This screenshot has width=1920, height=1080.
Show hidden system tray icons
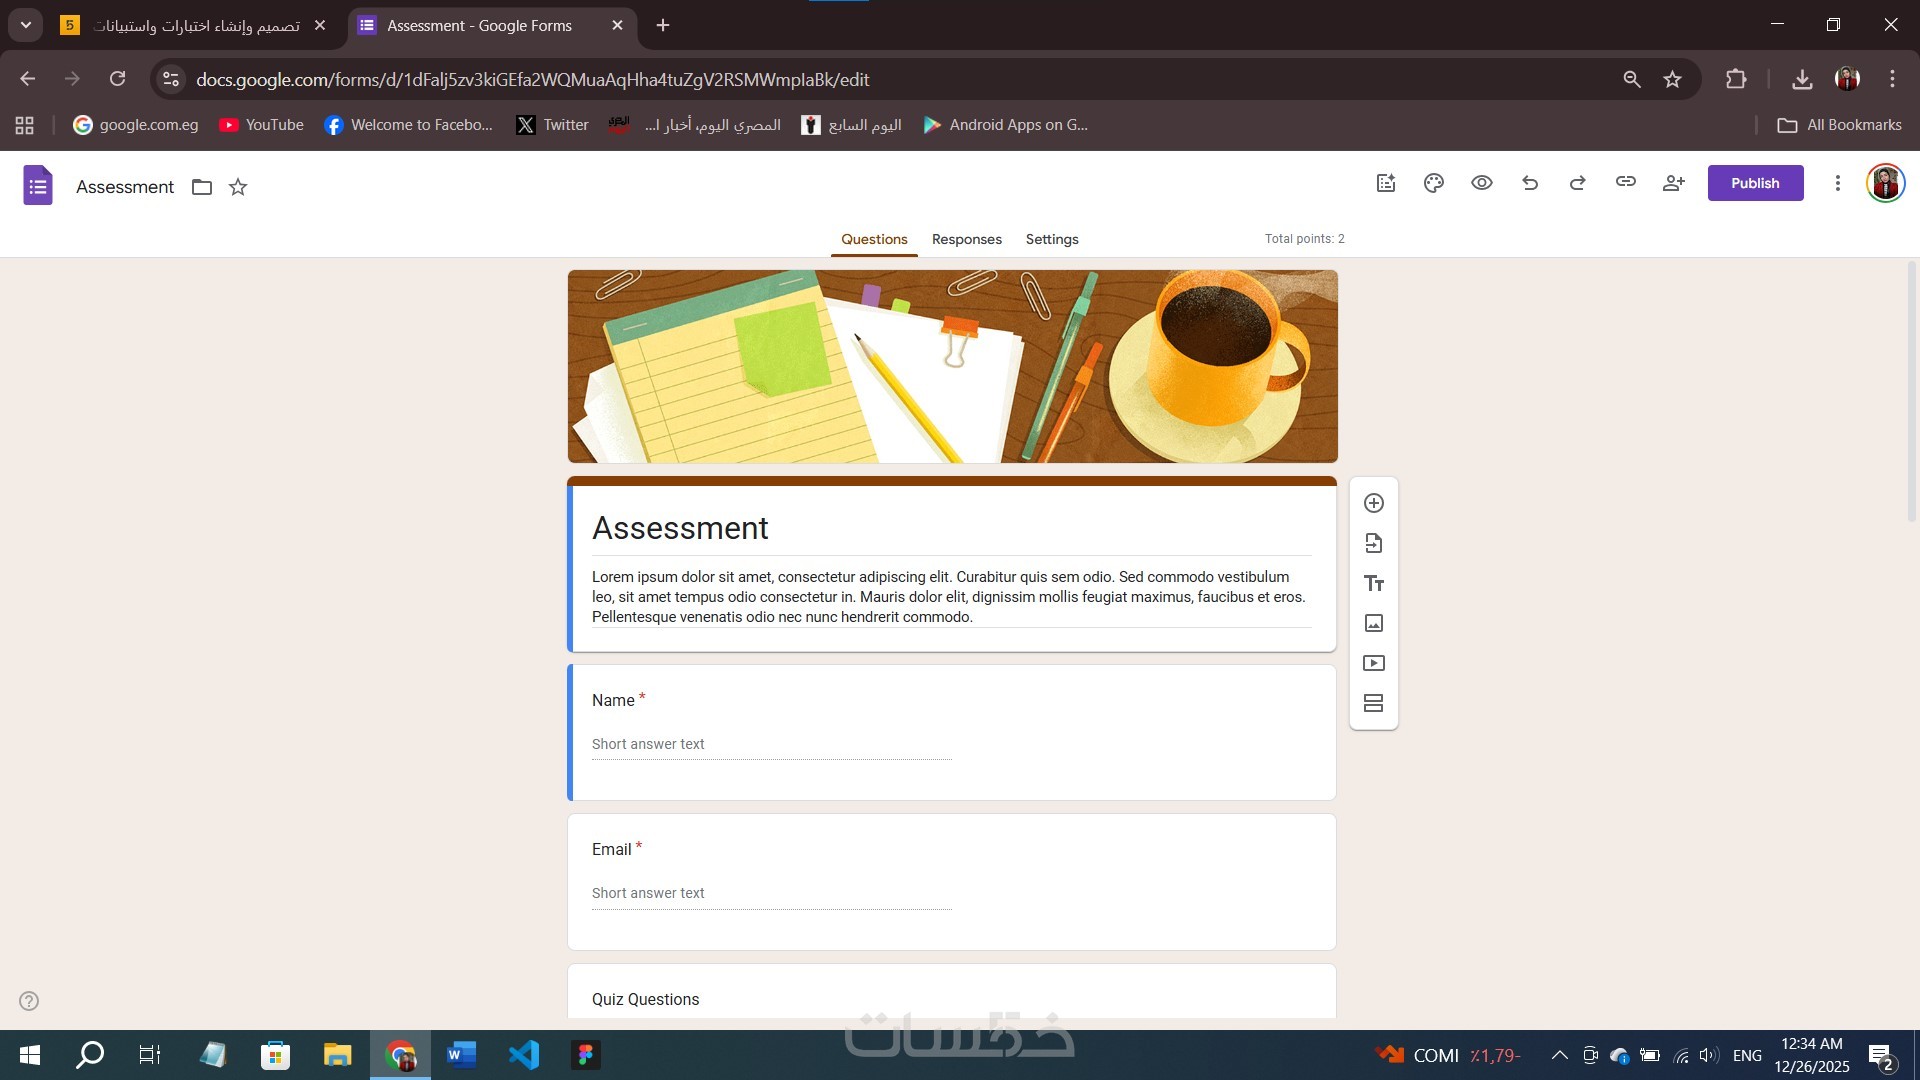pos(1559,1055)
